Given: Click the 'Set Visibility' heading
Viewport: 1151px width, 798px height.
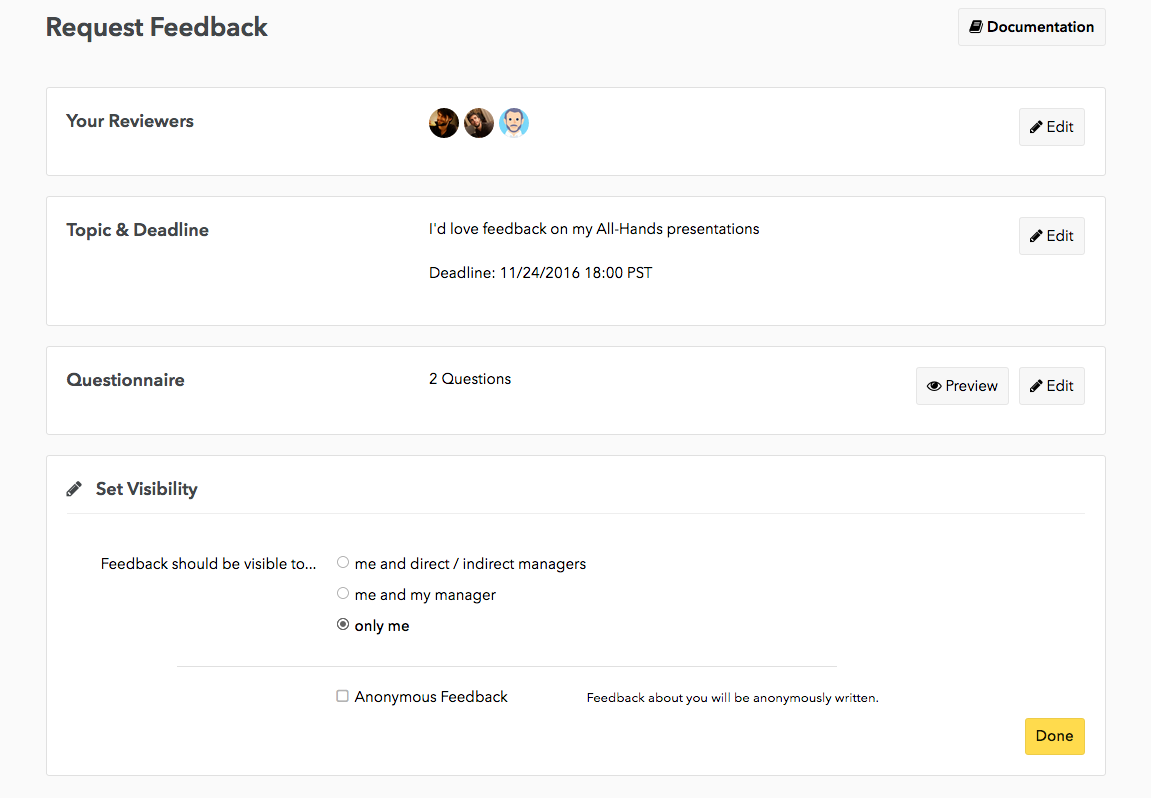Looking at the screenshot, I should click(x=147, y=489).
